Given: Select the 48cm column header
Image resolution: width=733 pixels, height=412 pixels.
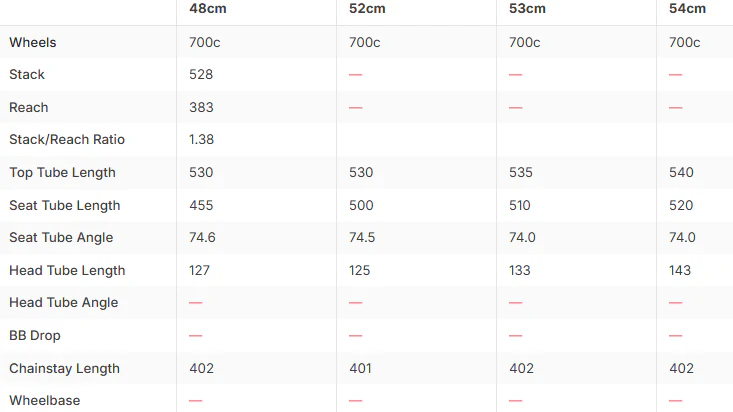Looking at the screenshot, I should tap(208, 8).
